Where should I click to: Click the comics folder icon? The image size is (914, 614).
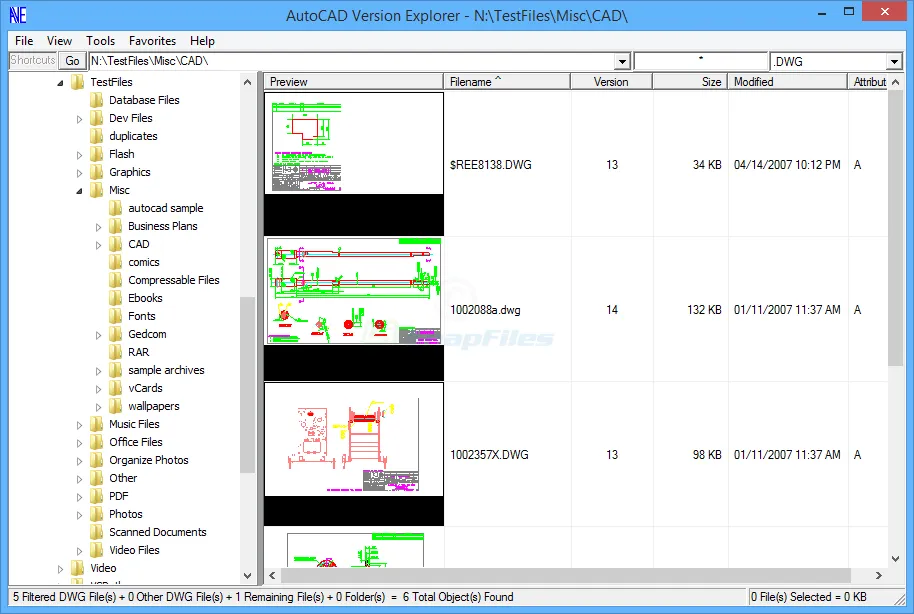116,262
